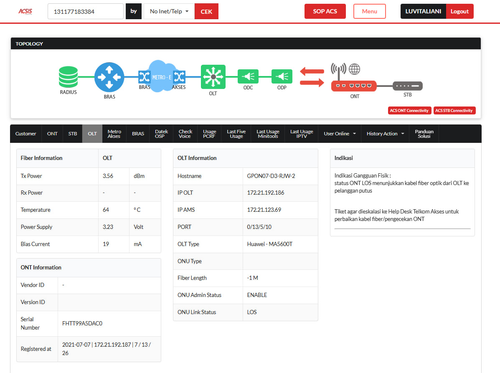Click the wireless antenna icon above ONT
Screen dimensions: 500x373
338,70
